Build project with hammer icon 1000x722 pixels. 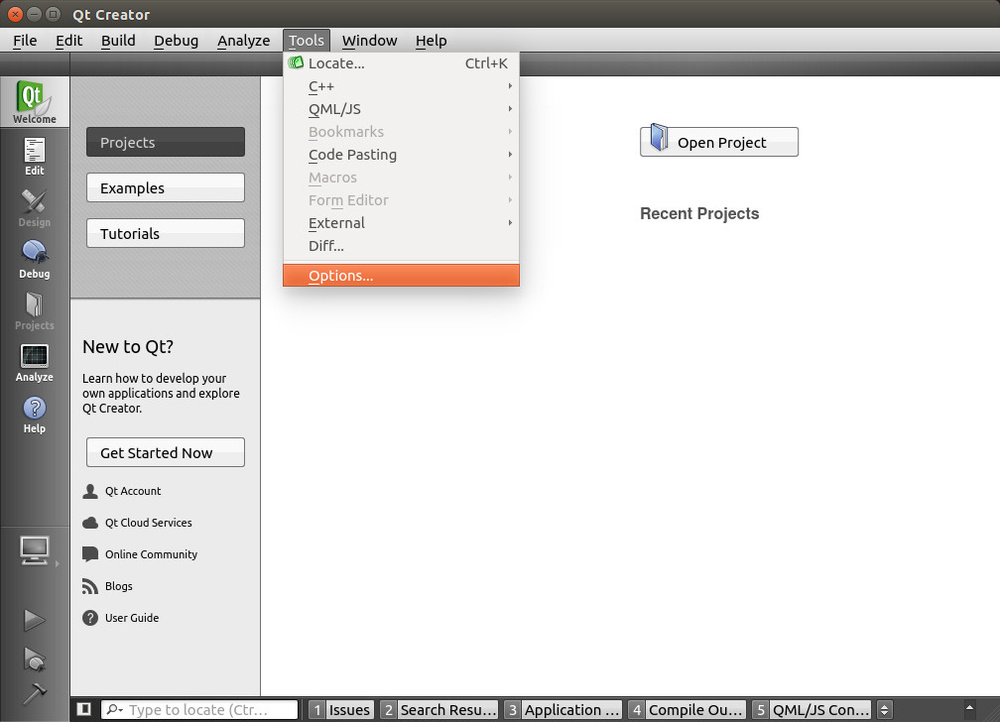pos(34,693)
